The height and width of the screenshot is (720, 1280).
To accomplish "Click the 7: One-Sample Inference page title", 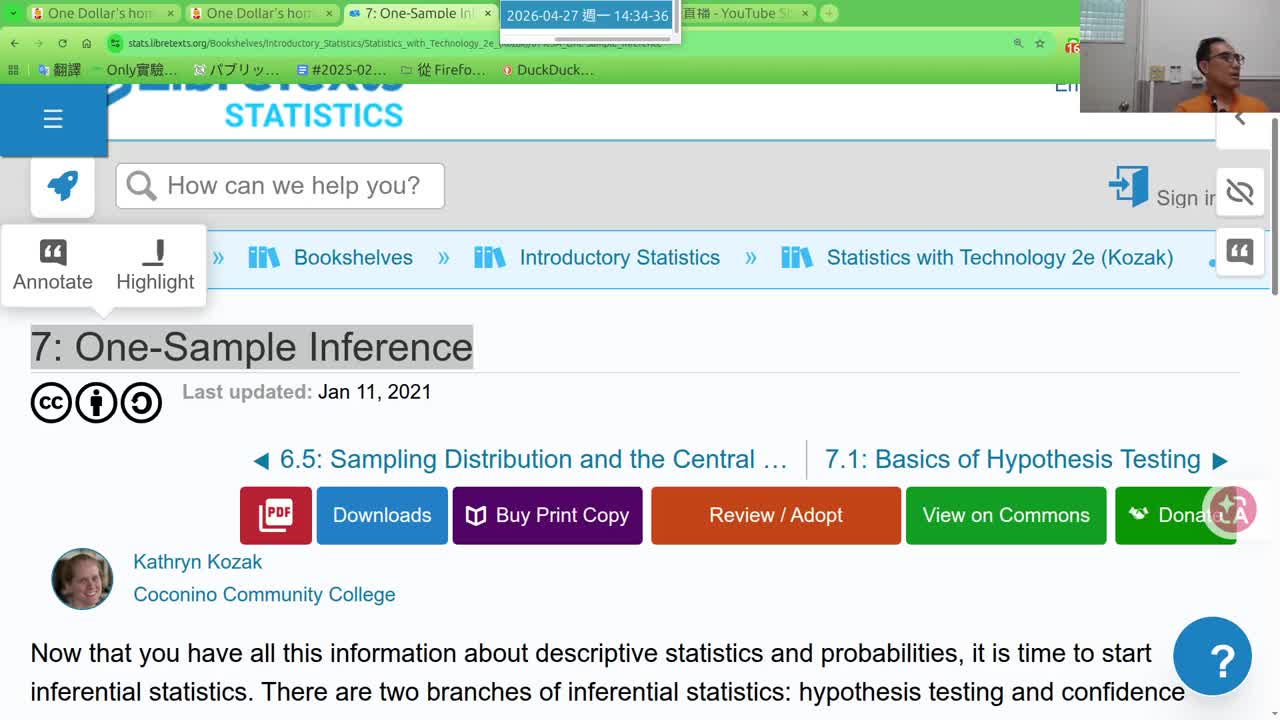I will [x=252, y=347].
